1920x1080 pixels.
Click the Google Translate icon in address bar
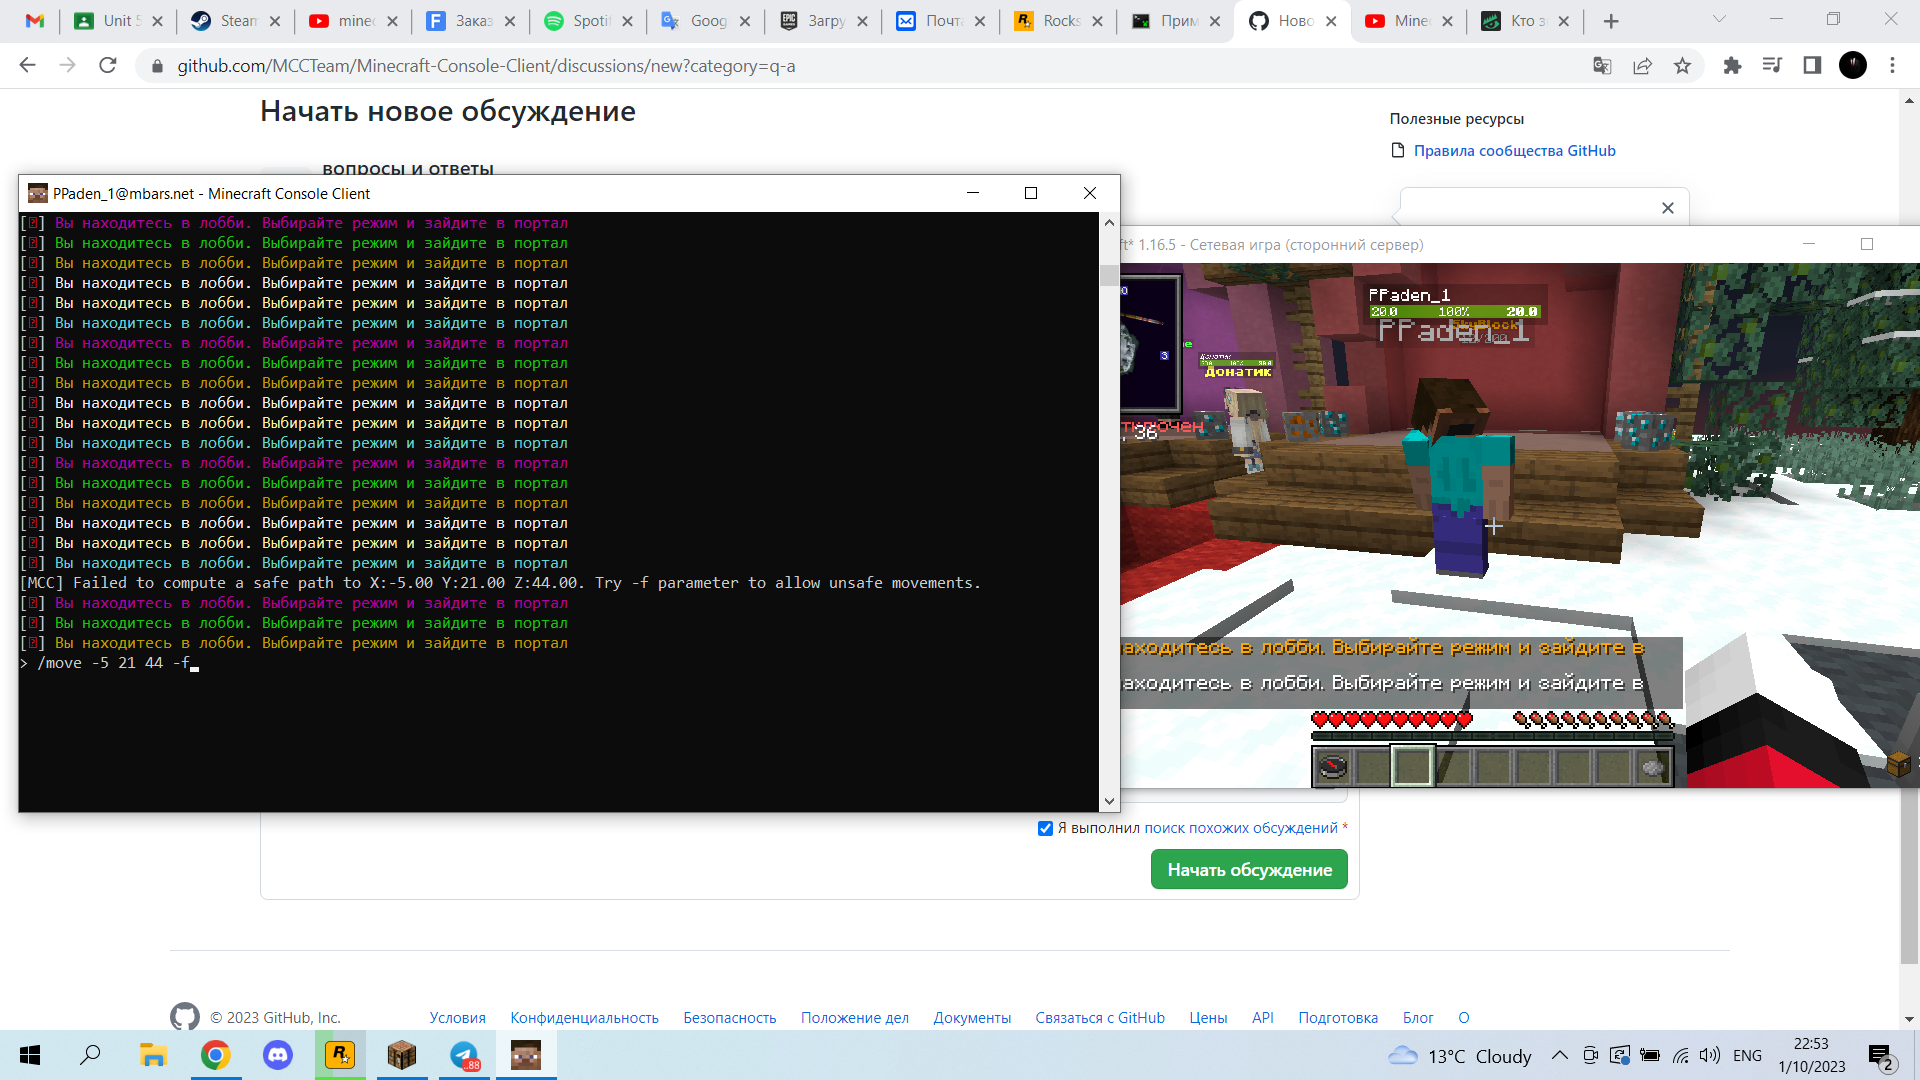tap(1602, 66)
